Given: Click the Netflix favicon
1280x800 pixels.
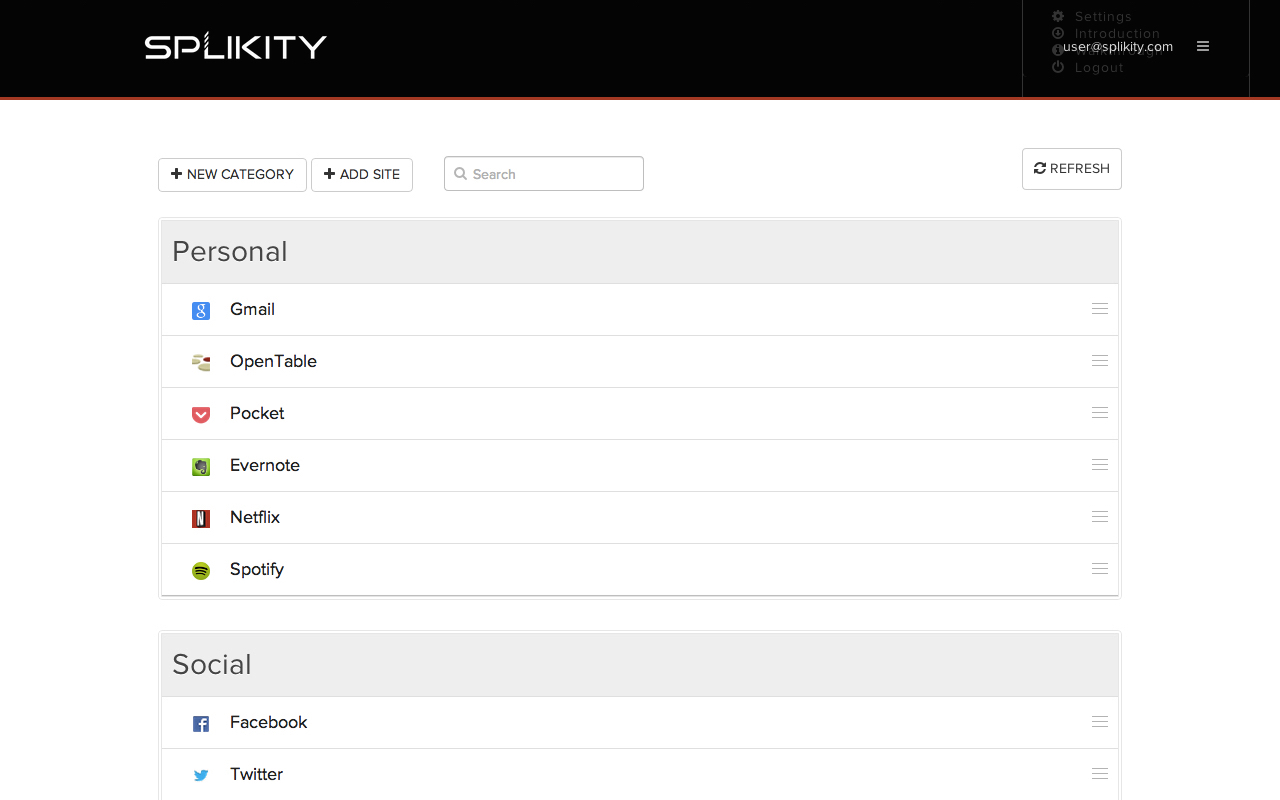Looking at the screenshot, I should [x=201, y=519].
